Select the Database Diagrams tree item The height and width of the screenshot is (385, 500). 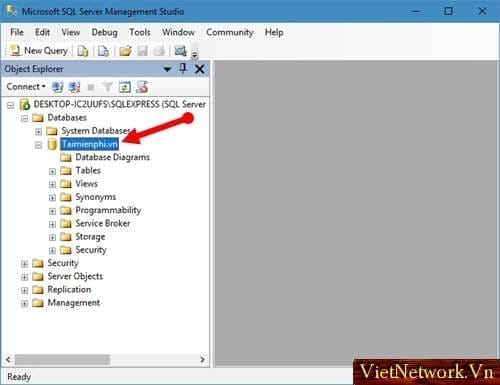click(113, 157)
